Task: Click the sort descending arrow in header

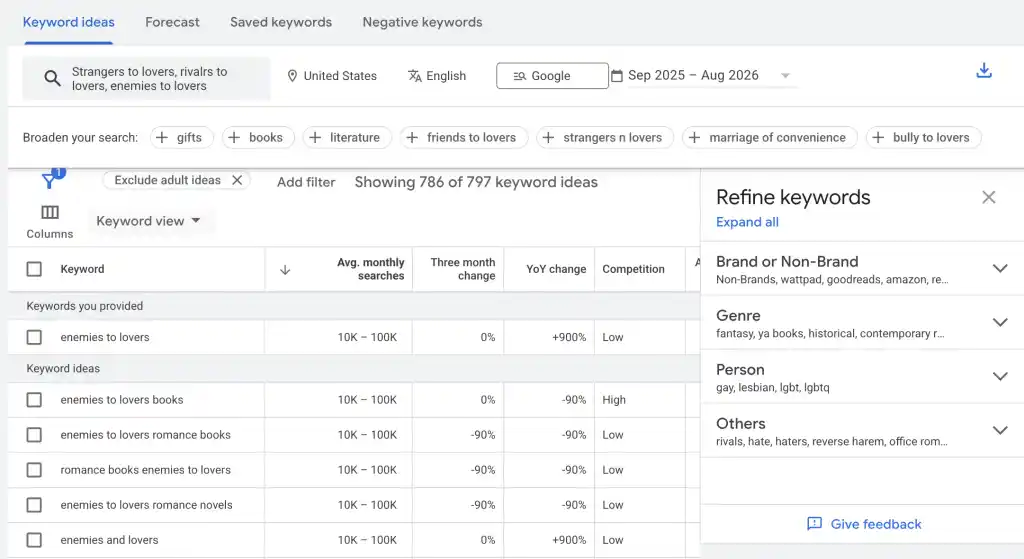Action: point(285,270)
